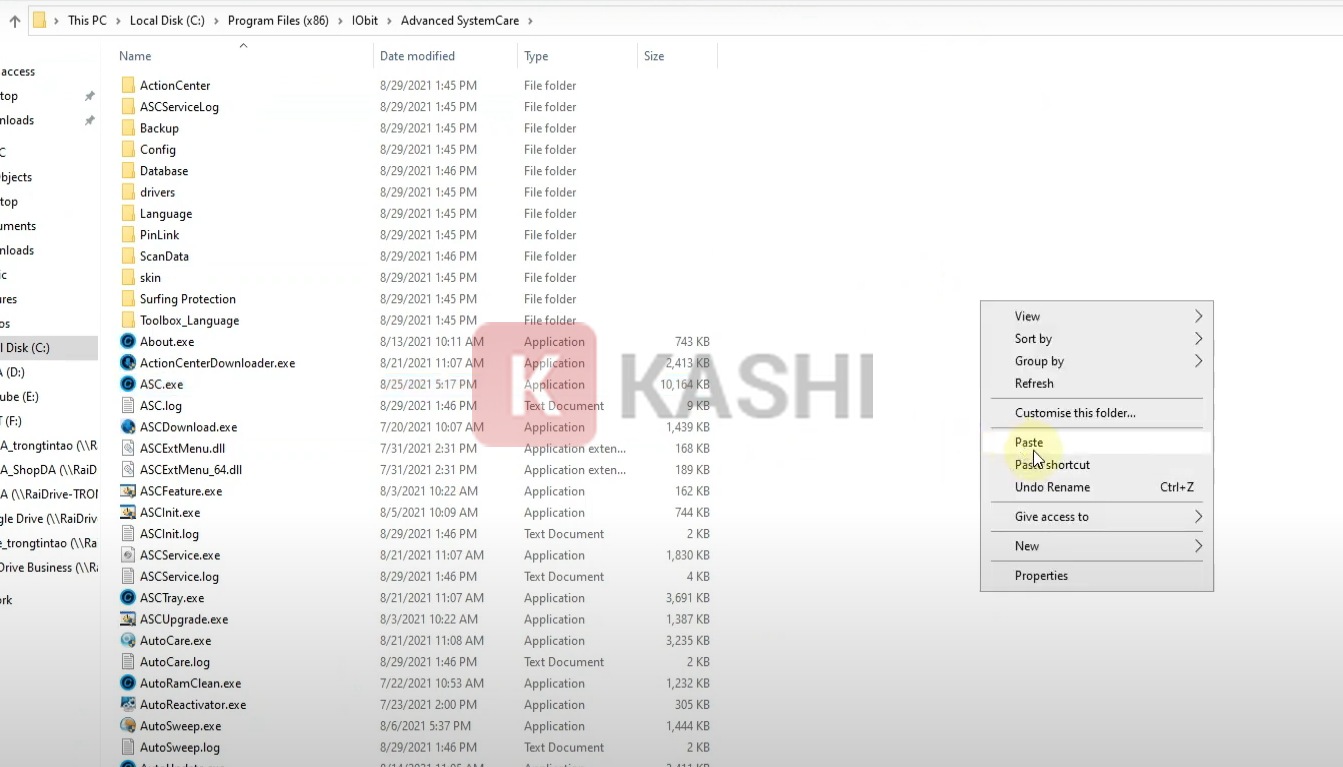Viewport: 1343px width, 767px height.
Task: Click the ActionCenterDownloader.exe icon
Action: pos(127,363)
